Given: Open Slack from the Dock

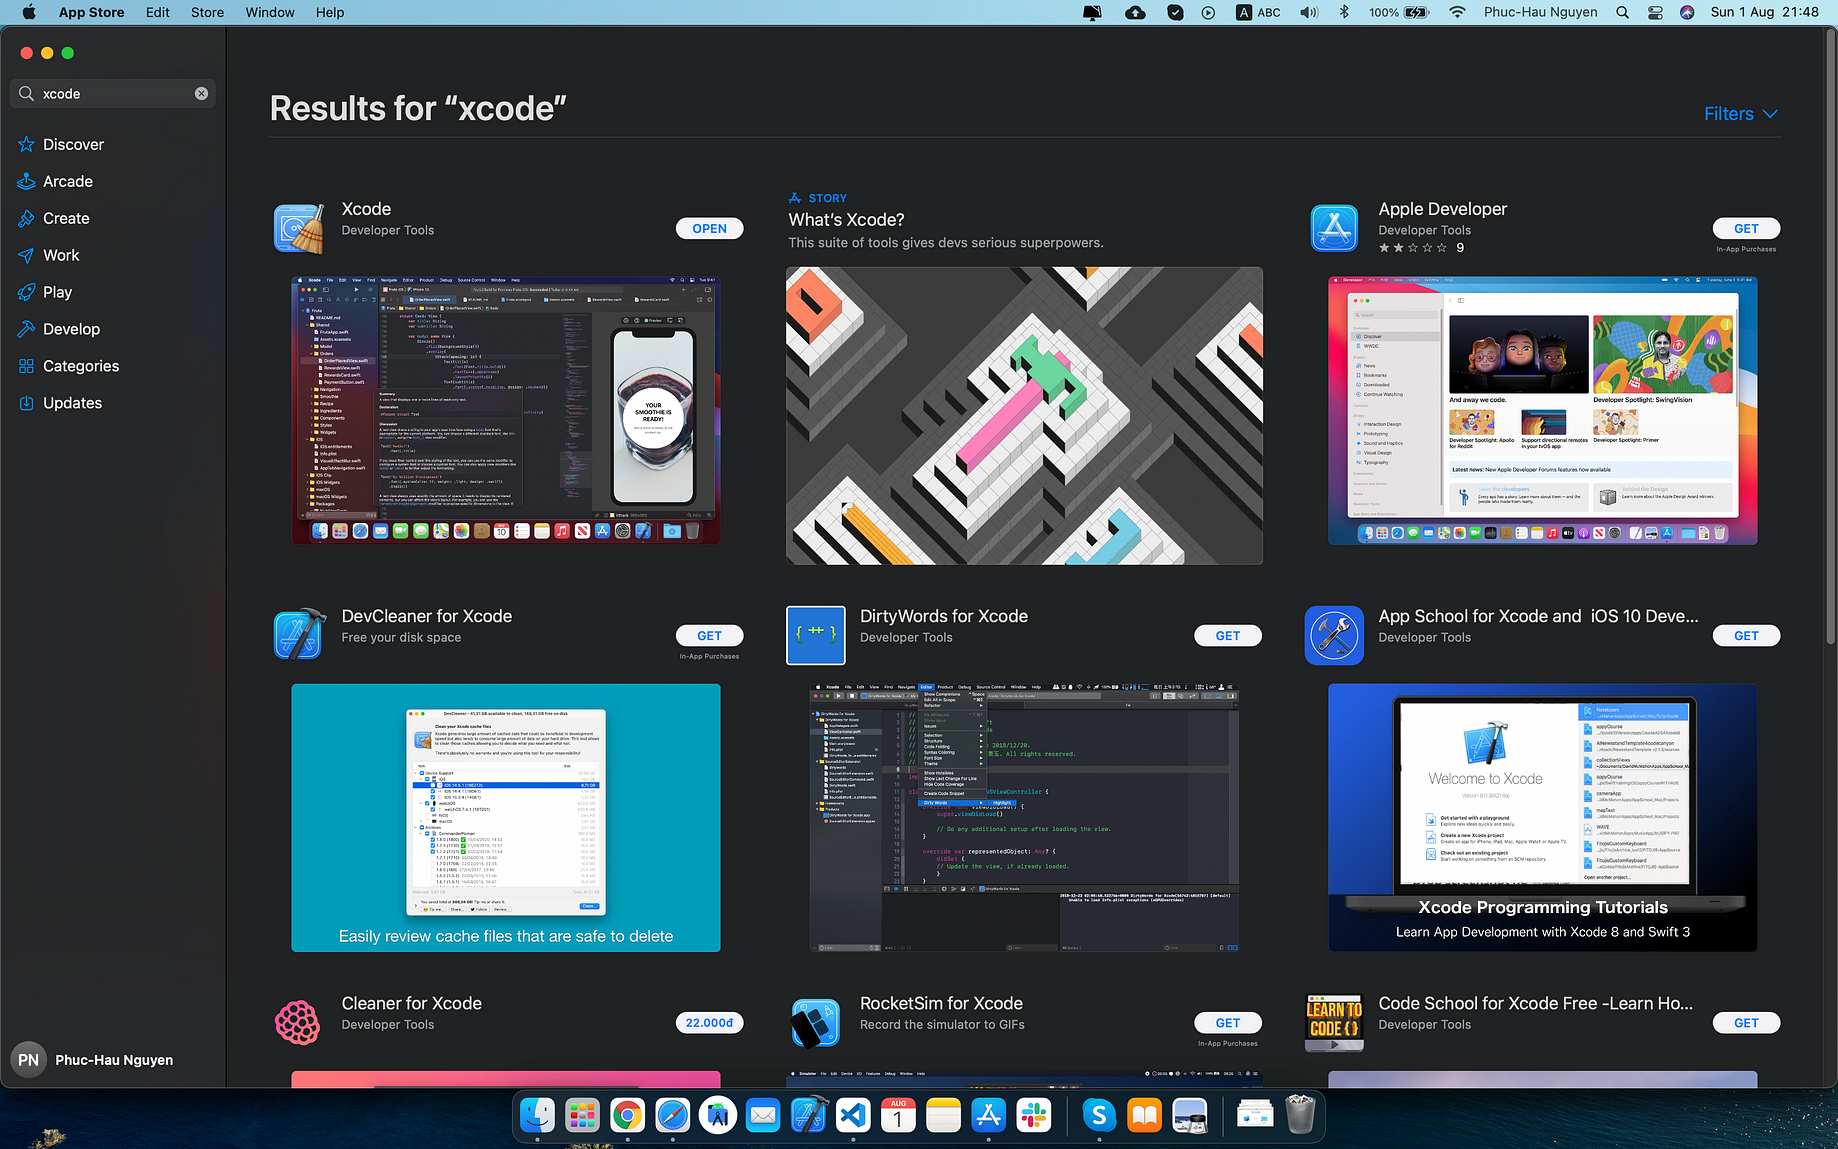Looking at the screenshot, I should (x=1034, y=1114).
